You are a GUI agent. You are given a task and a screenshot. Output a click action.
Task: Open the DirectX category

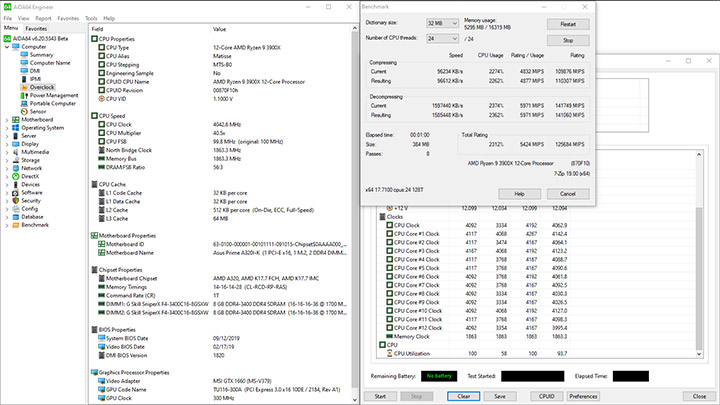30,176
